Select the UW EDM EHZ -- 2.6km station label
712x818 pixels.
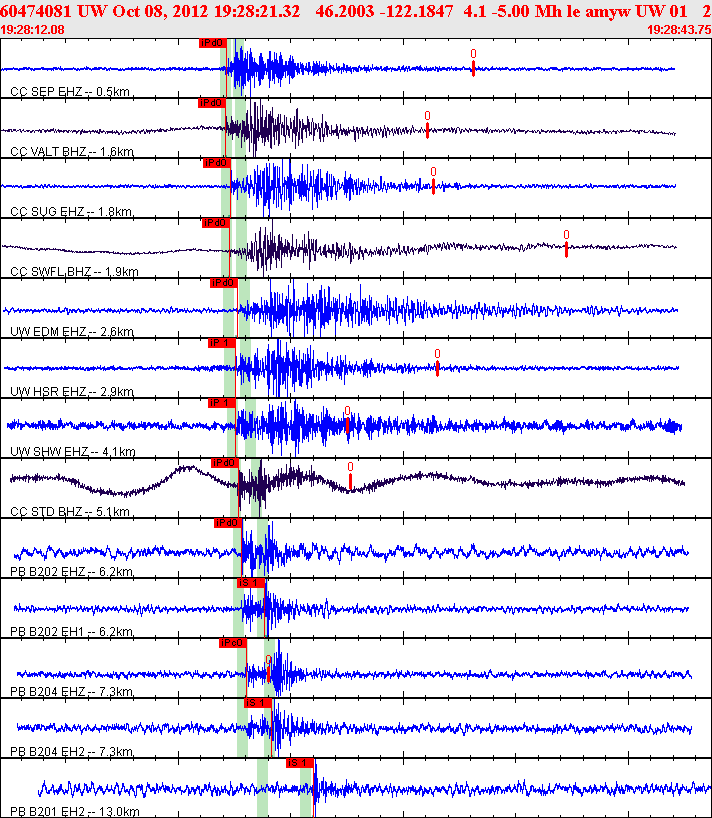(72, 332)
